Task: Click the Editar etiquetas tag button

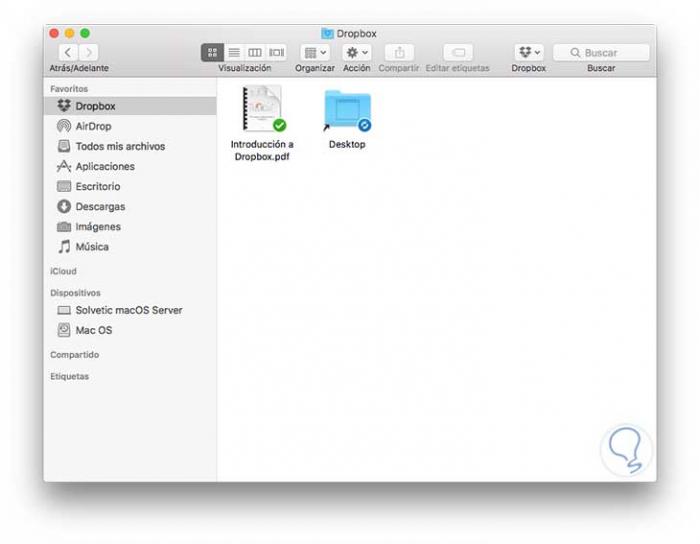Action: pos(458,53)
